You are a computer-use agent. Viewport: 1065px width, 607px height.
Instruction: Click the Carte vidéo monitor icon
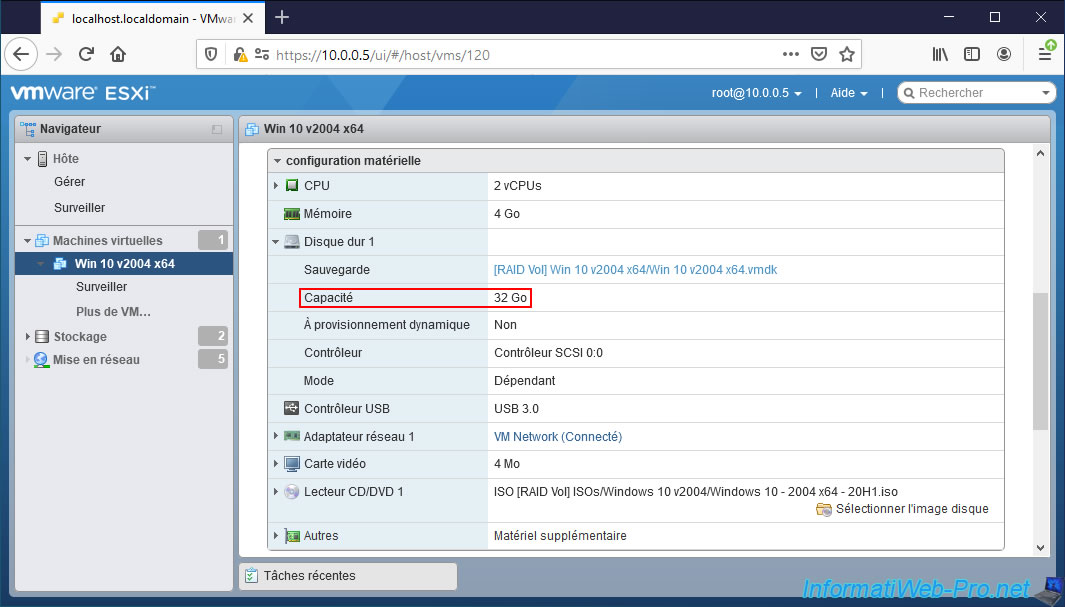tap(292, 464)
